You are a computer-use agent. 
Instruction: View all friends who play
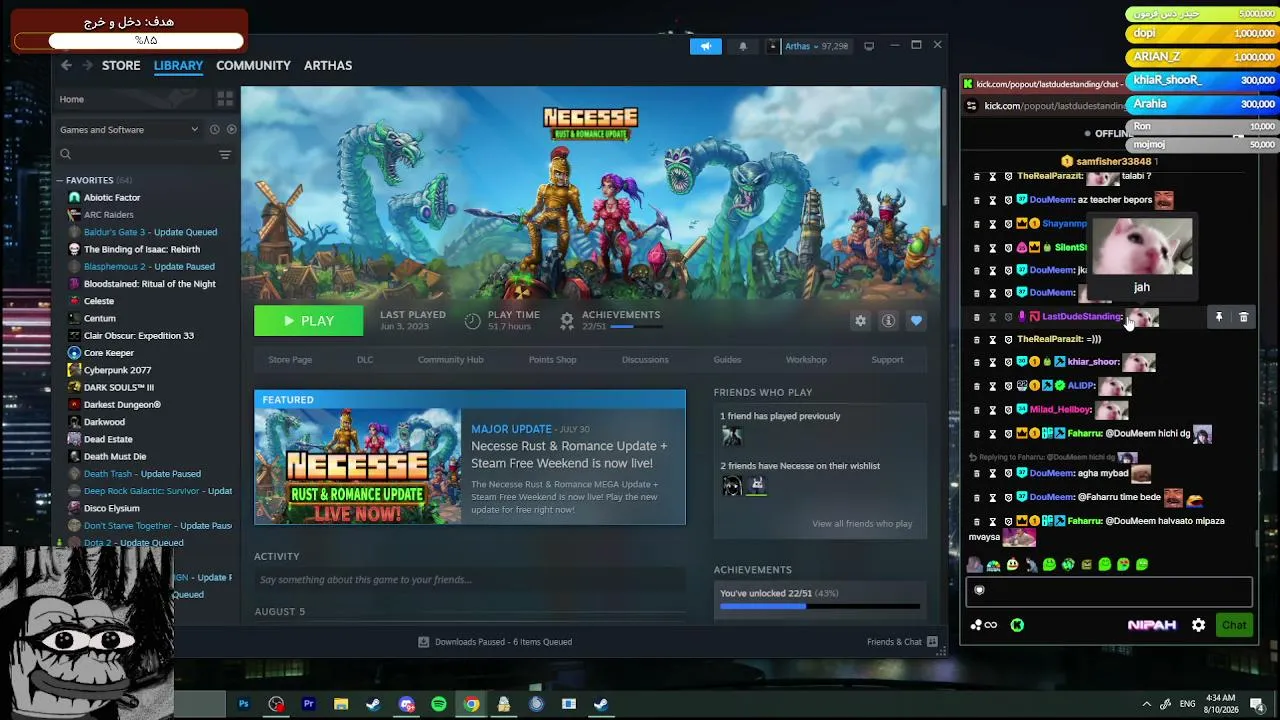(862, 524)
